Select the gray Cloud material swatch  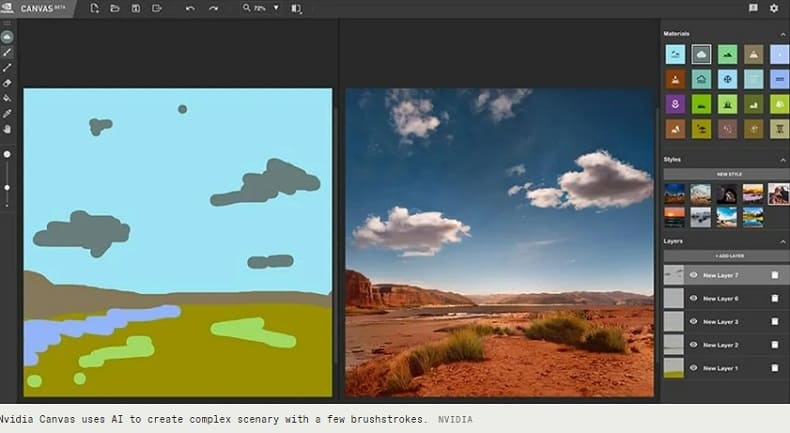click(x=701, y=54)
